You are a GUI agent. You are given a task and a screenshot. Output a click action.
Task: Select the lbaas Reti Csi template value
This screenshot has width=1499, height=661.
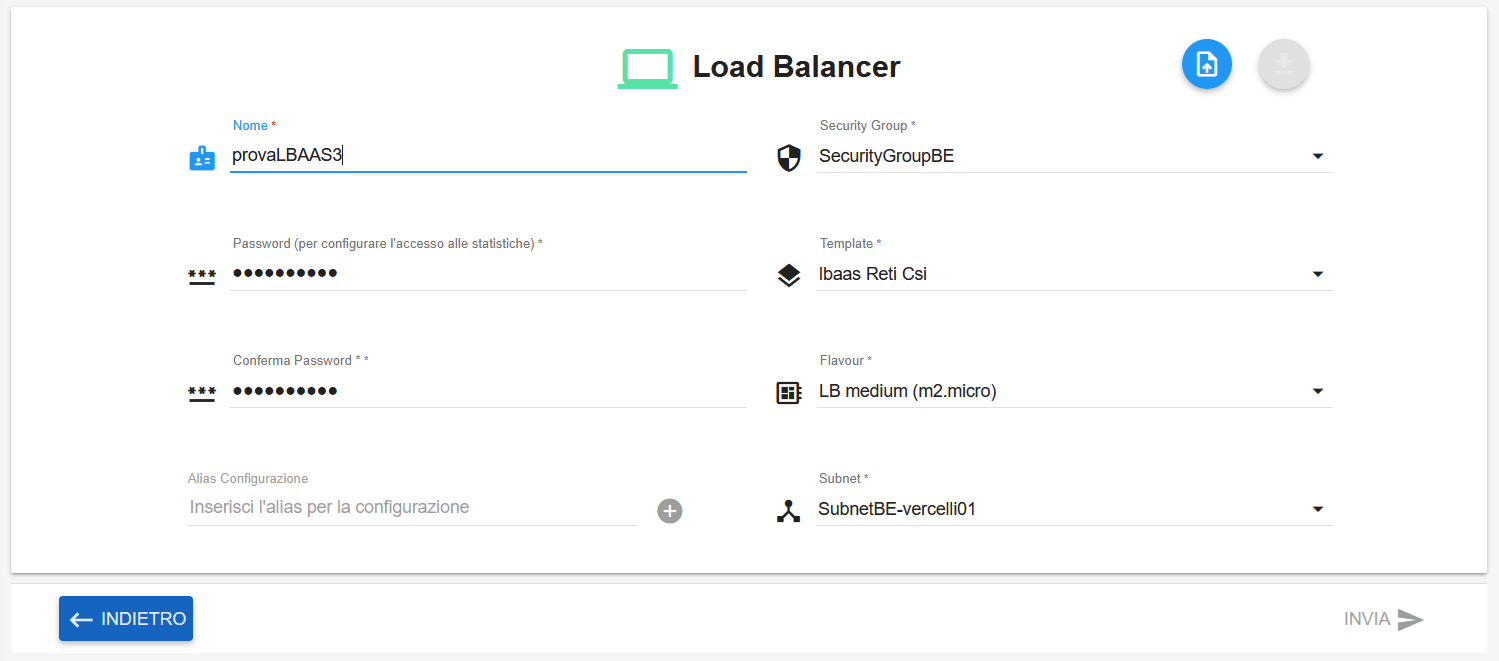[x=873, y=274]
